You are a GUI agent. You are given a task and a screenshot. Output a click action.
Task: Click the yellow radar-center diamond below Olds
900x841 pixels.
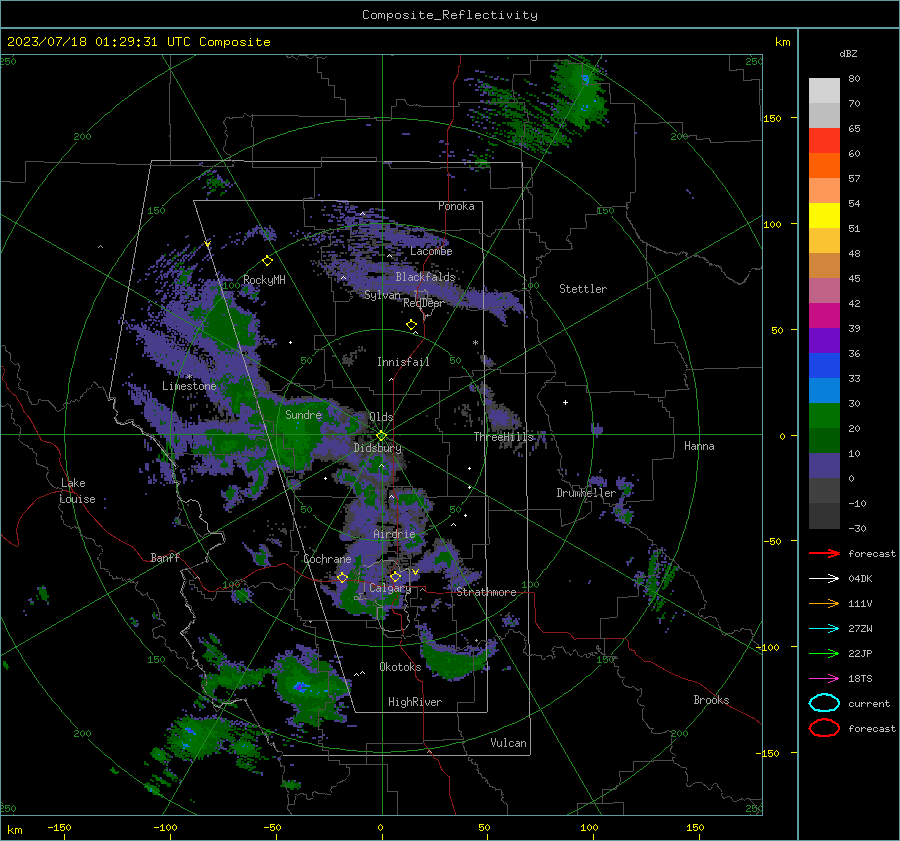pos(382,436)
